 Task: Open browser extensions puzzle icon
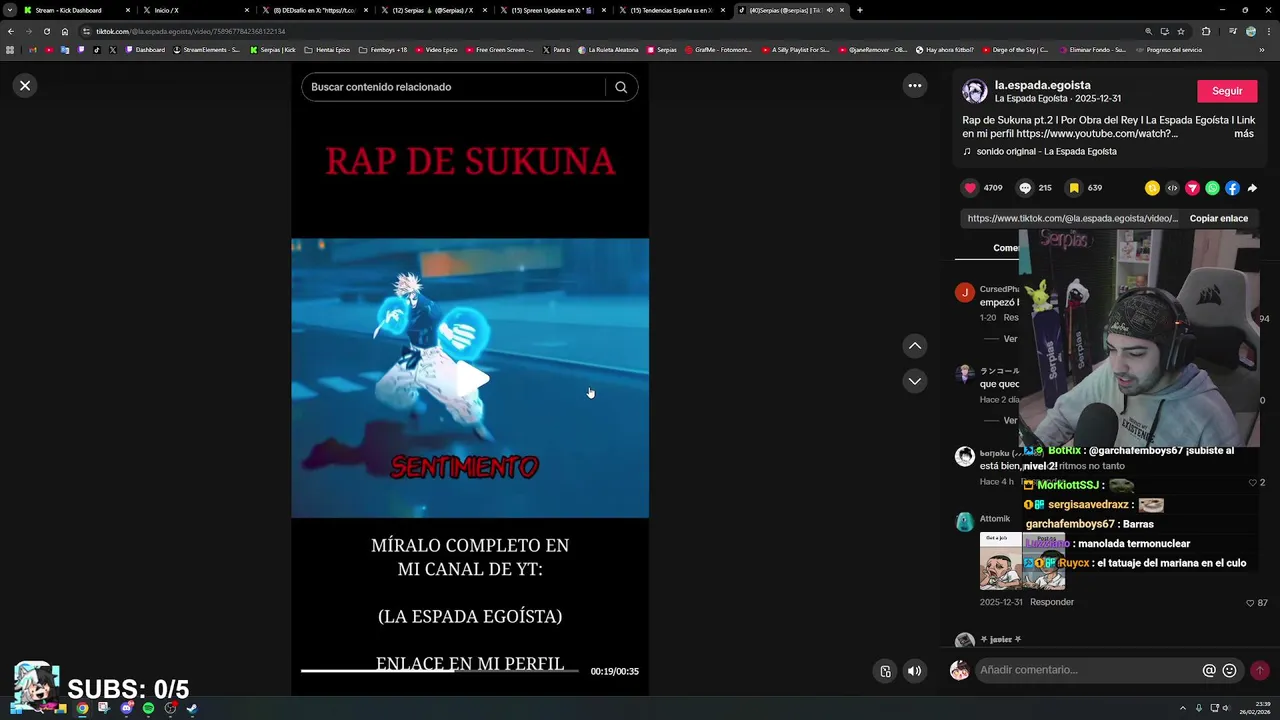(1205, 31)
